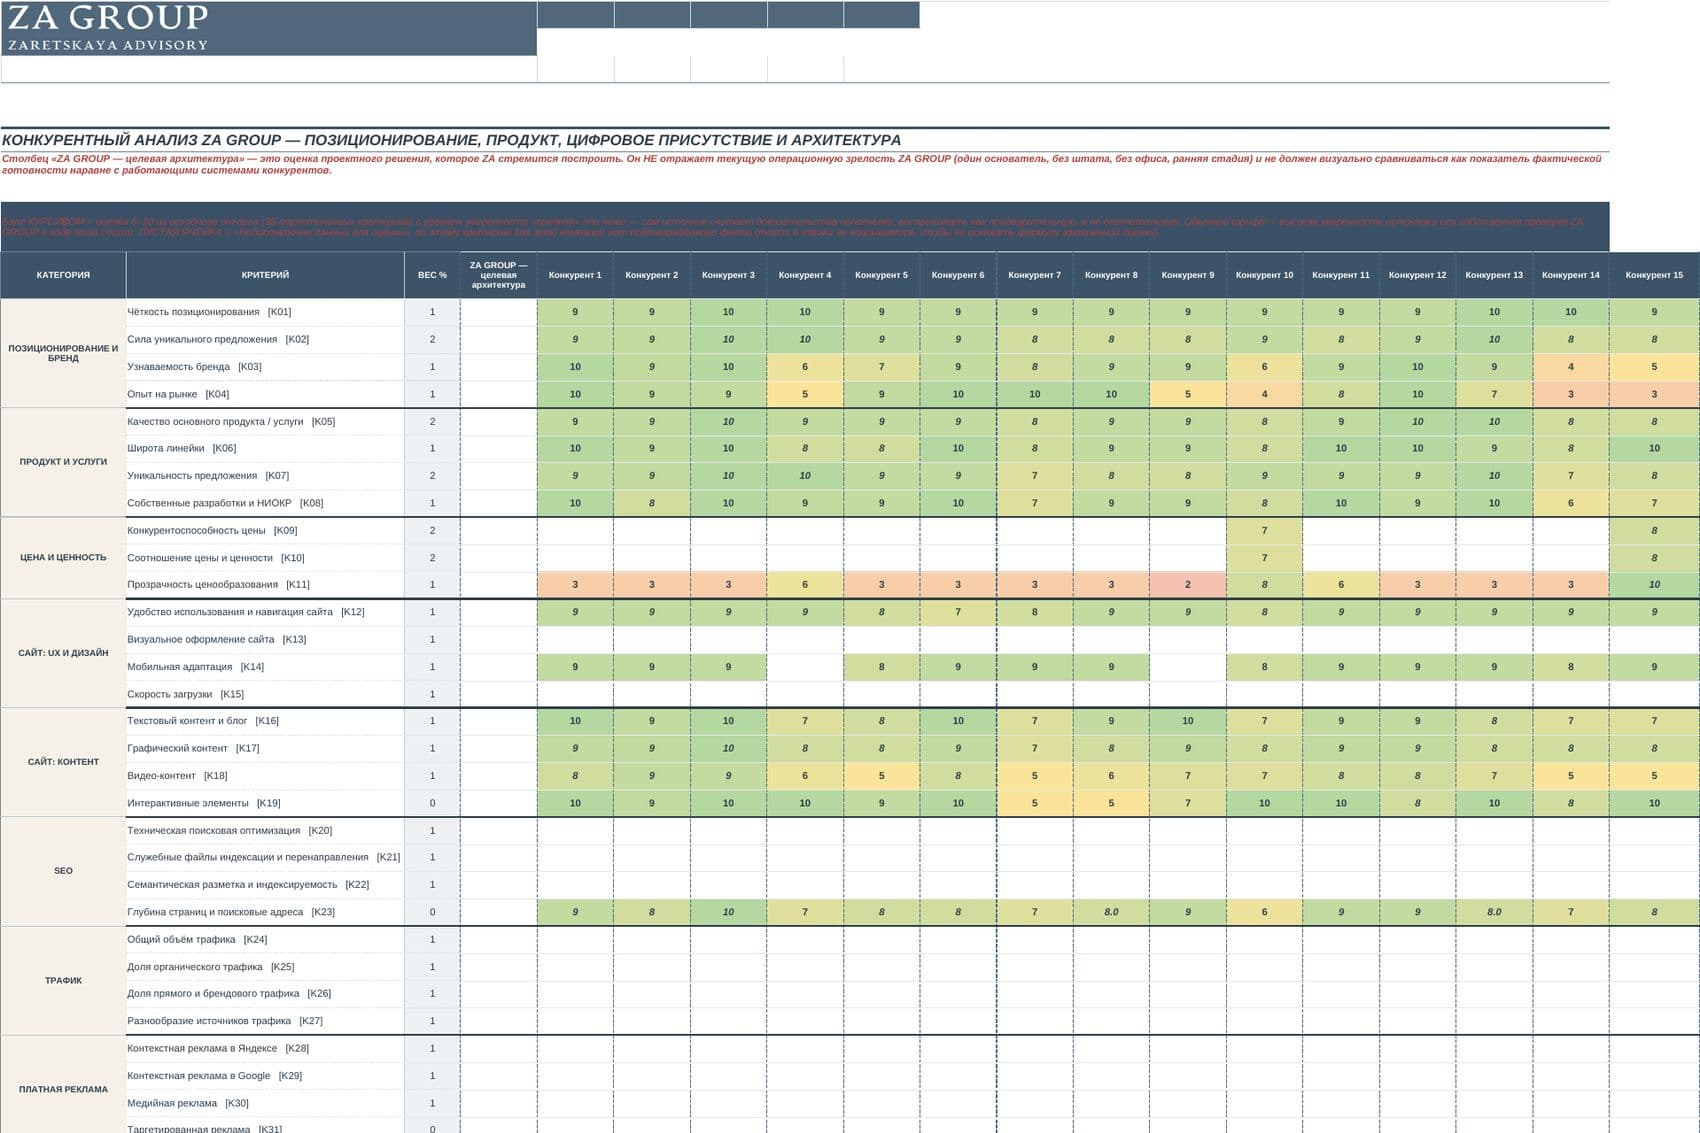
Task: Select the "Конкурент 15" column header
Action: click(x=1654, y=275)
